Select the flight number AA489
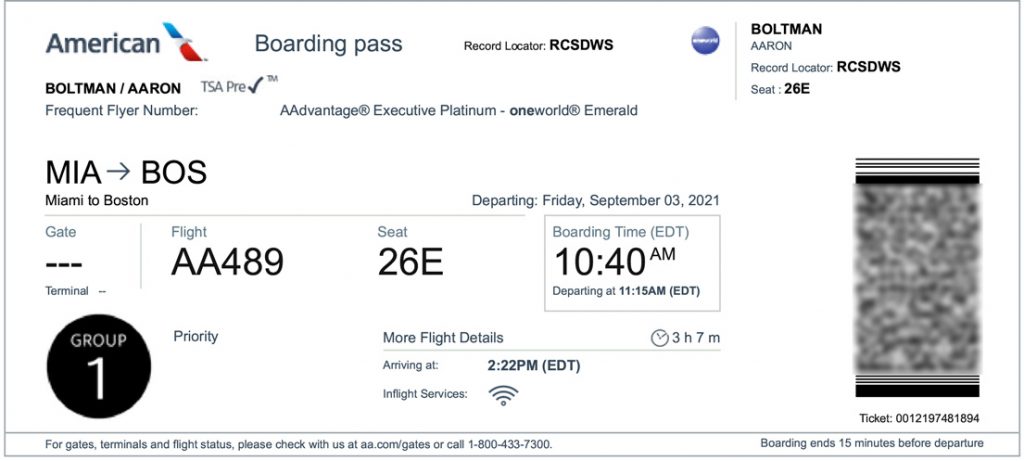 tap(227, 262)
